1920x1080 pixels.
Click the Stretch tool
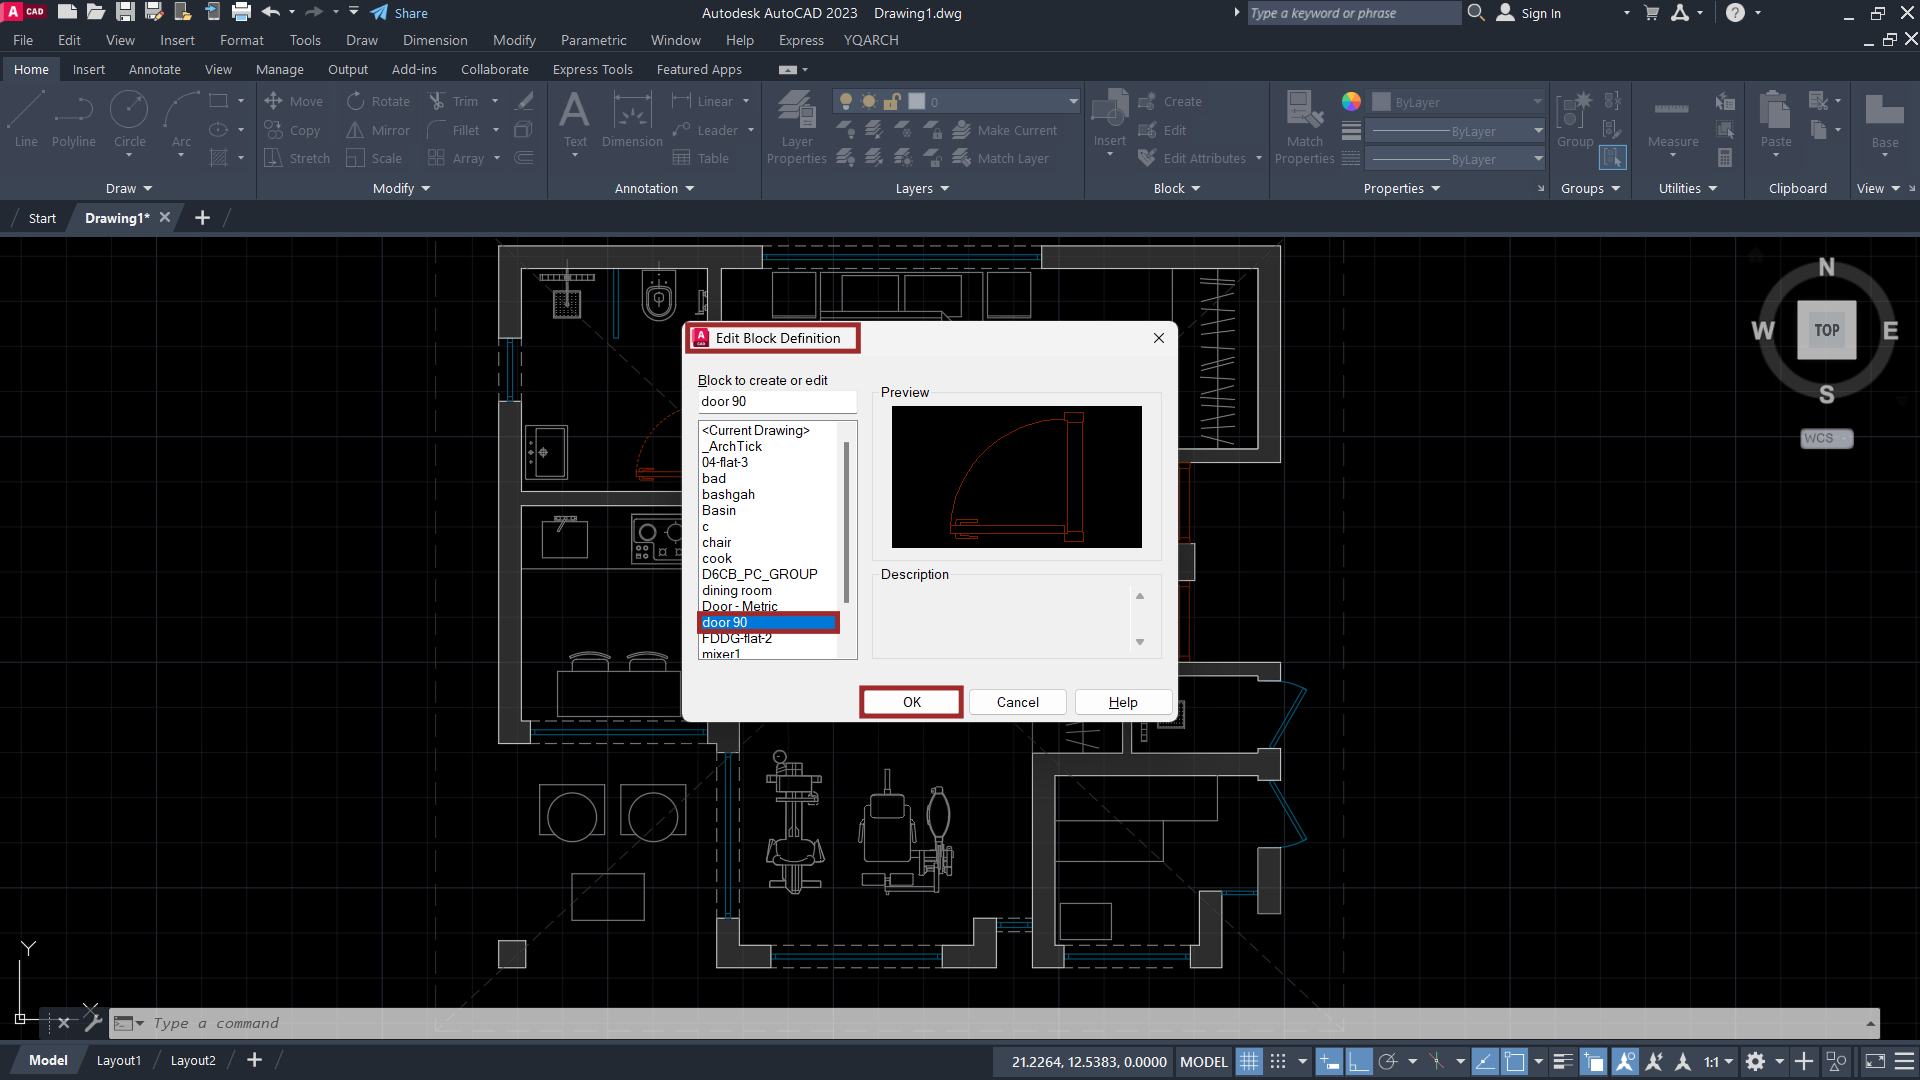tap(297, 158)
